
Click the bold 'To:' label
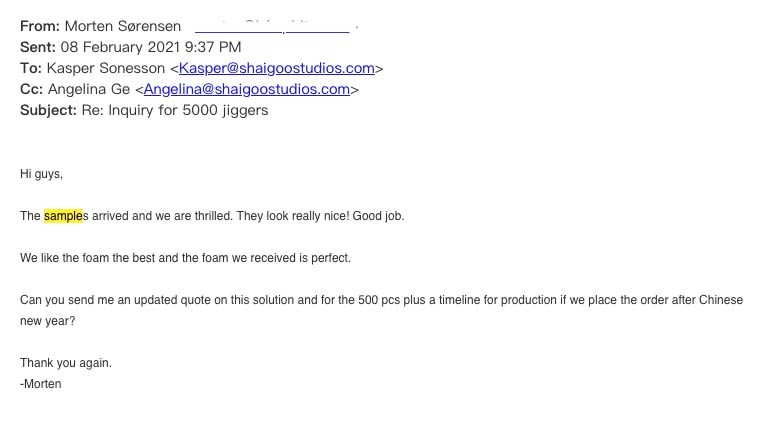(x=31, y=68)
